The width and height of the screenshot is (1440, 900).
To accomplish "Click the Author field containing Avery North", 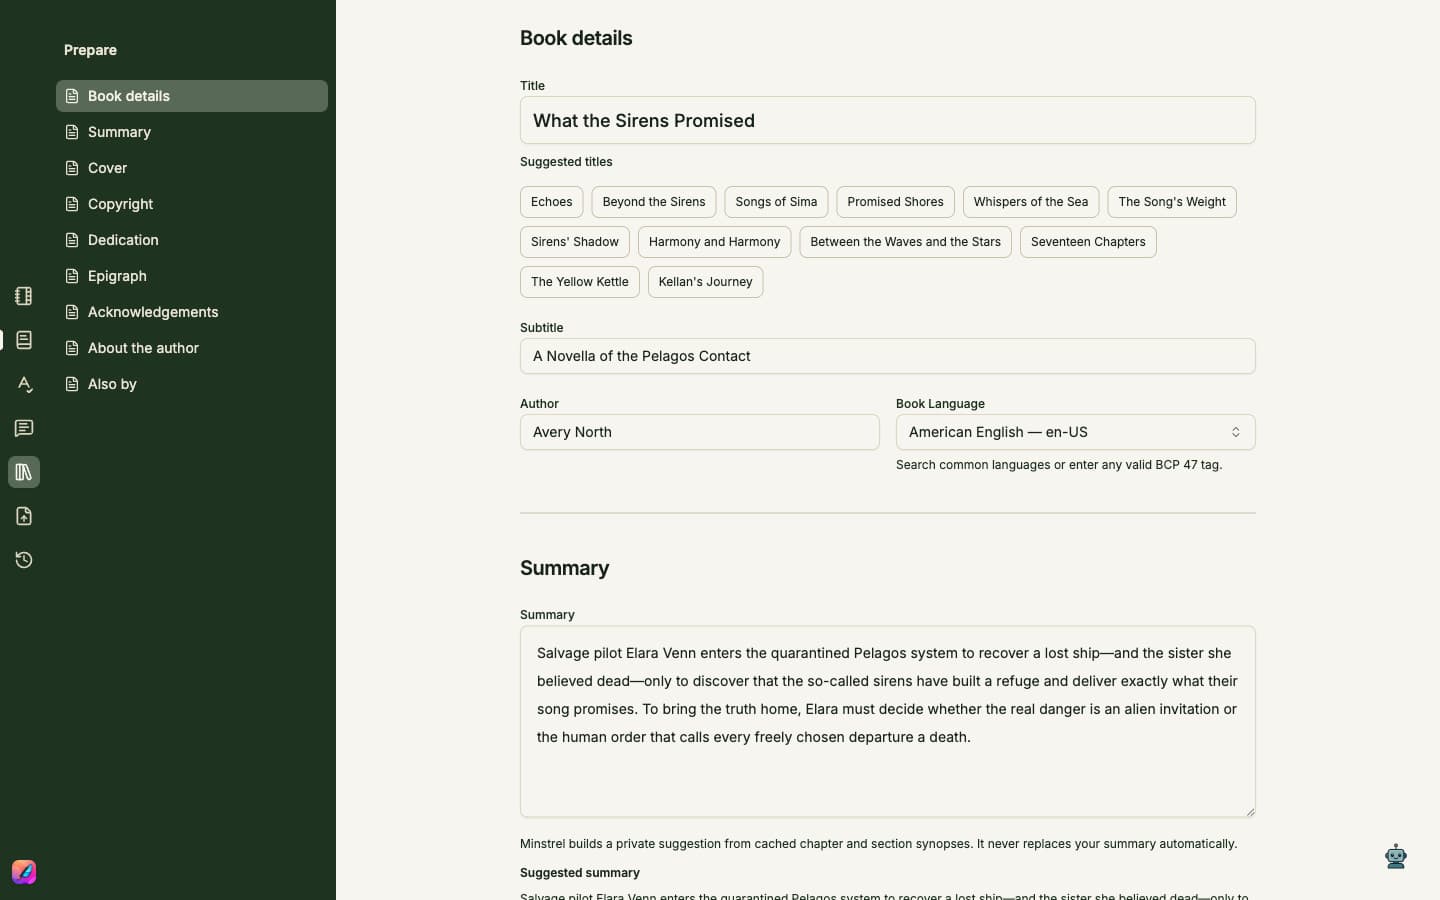I will pyautogui.click(x=700, y=432).
